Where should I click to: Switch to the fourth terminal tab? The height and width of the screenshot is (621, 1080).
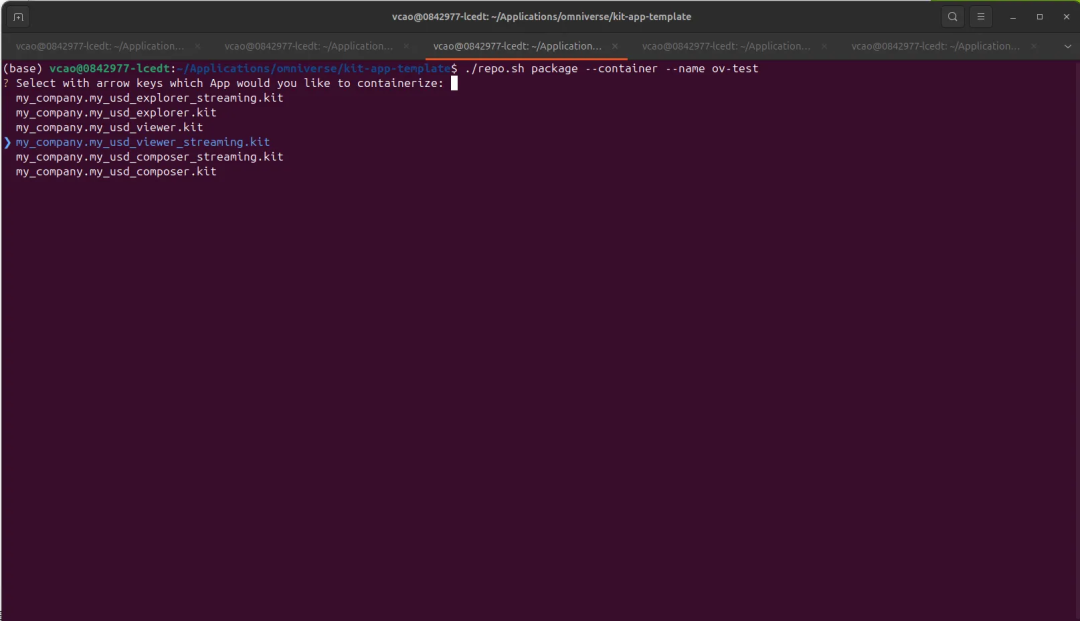pyautogui.click(x=726, y=46)
